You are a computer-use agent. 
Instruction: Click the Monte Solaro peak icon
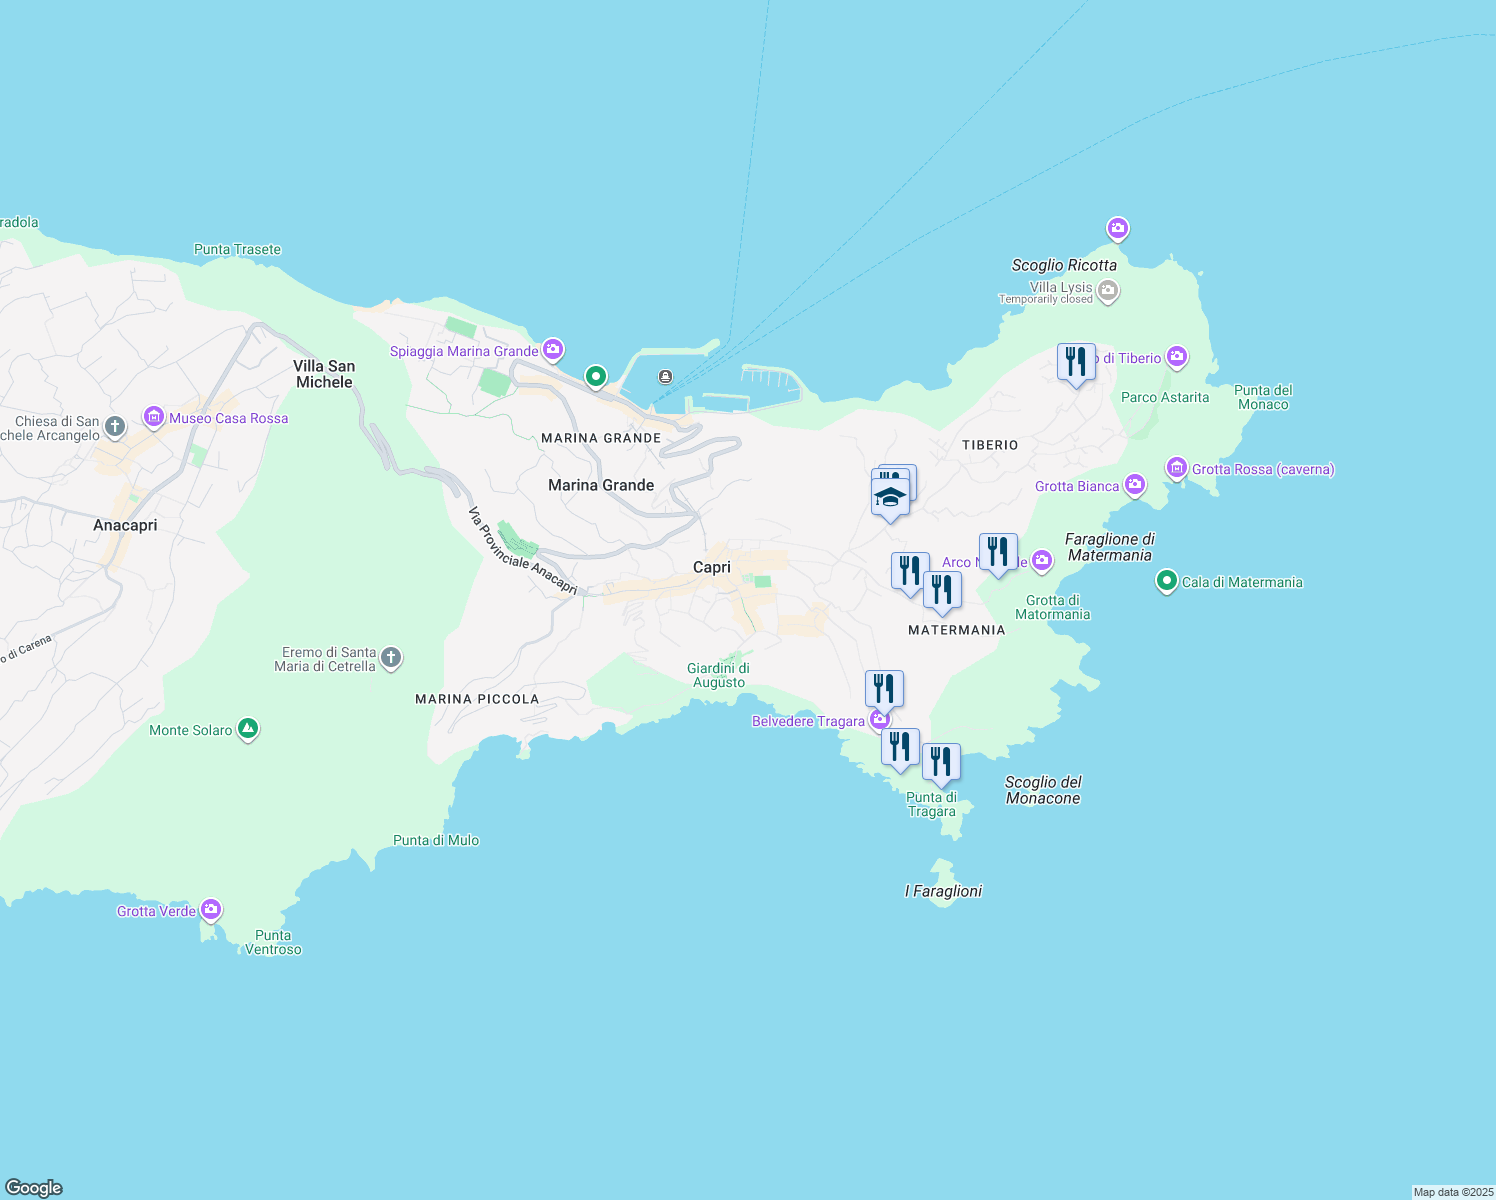[x=247, y=730]
